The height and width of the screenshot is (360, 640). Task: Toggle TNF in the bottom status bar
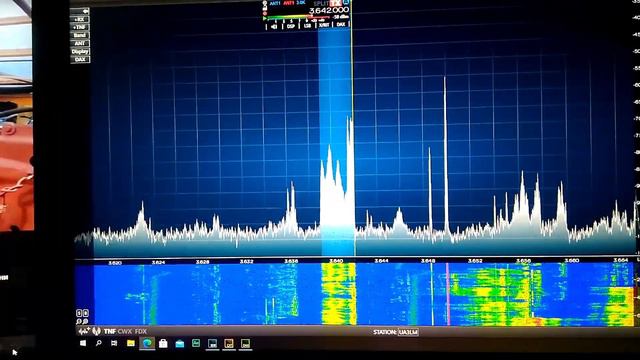110,331
